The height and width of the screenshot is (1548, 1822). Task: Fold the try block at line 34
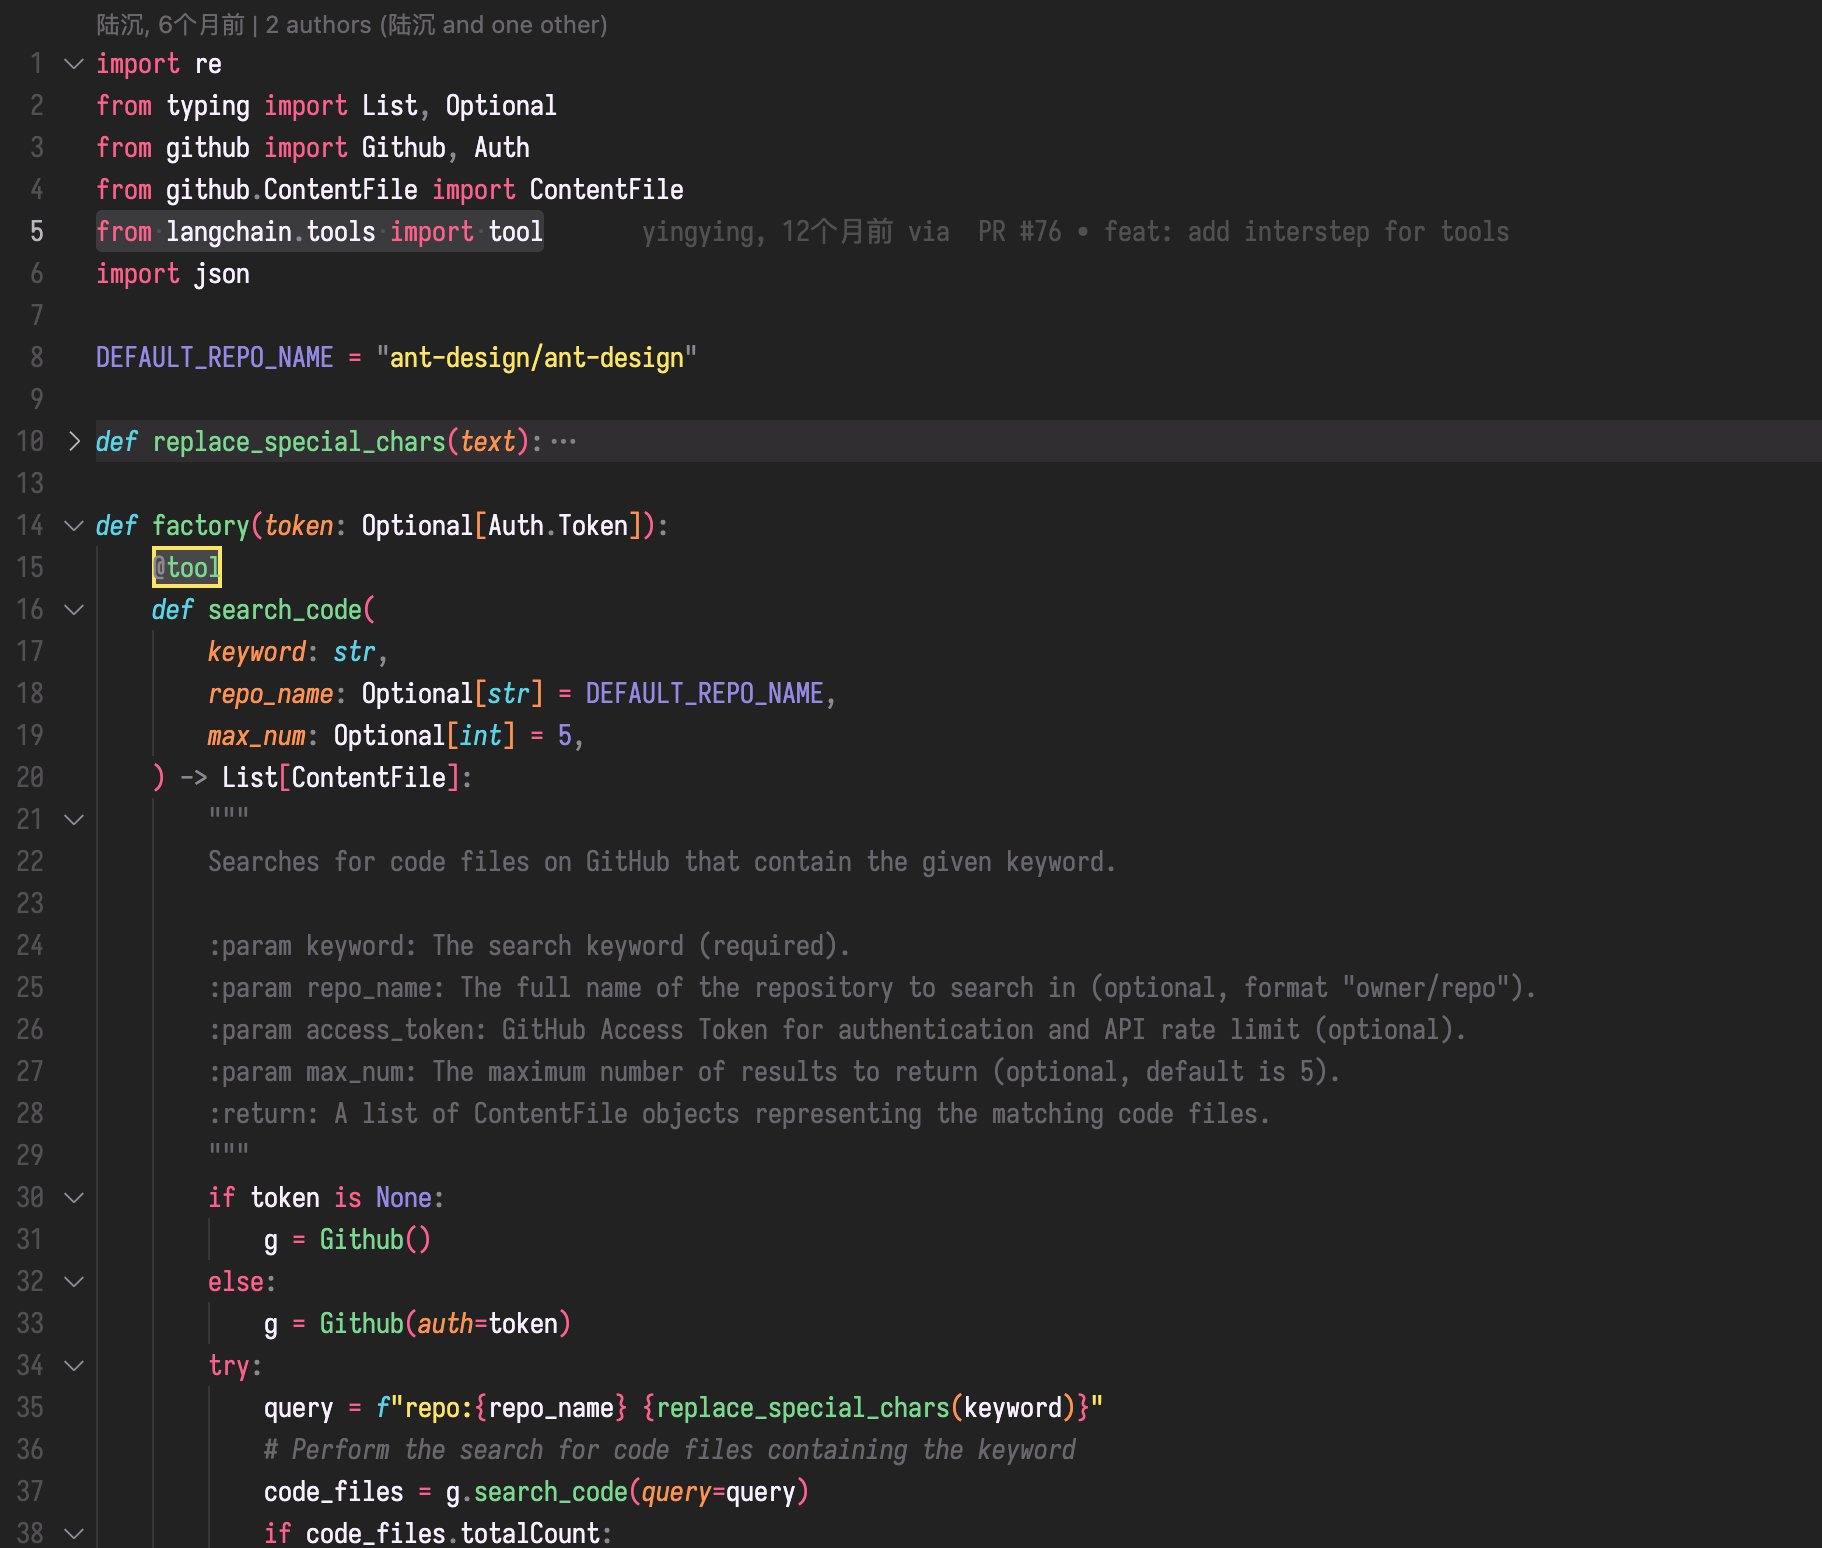73,1366
